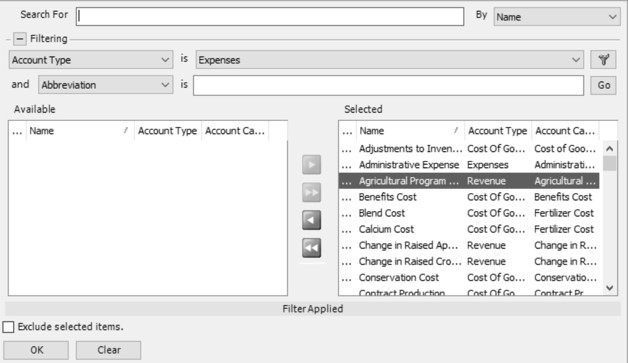Open the search By Name dropdown
This screenshot has height=363, width=628.
point(557,17)
